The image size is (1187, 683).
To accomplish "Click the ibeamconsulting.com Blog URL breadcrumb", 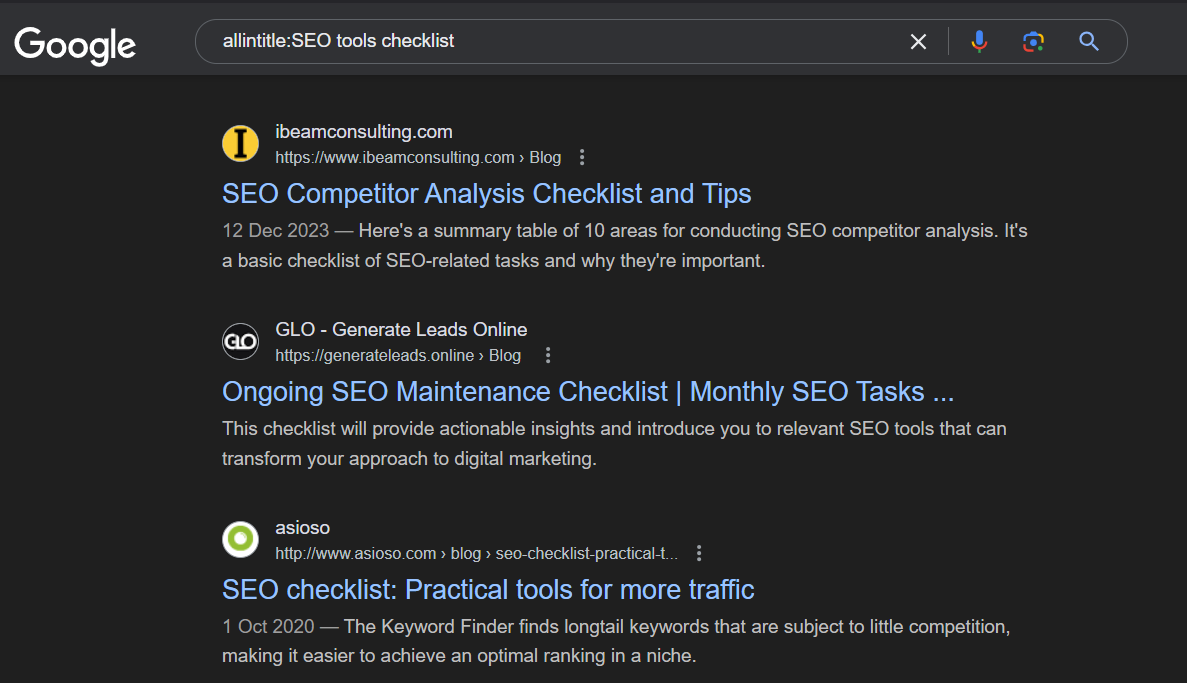I will 418,157.
